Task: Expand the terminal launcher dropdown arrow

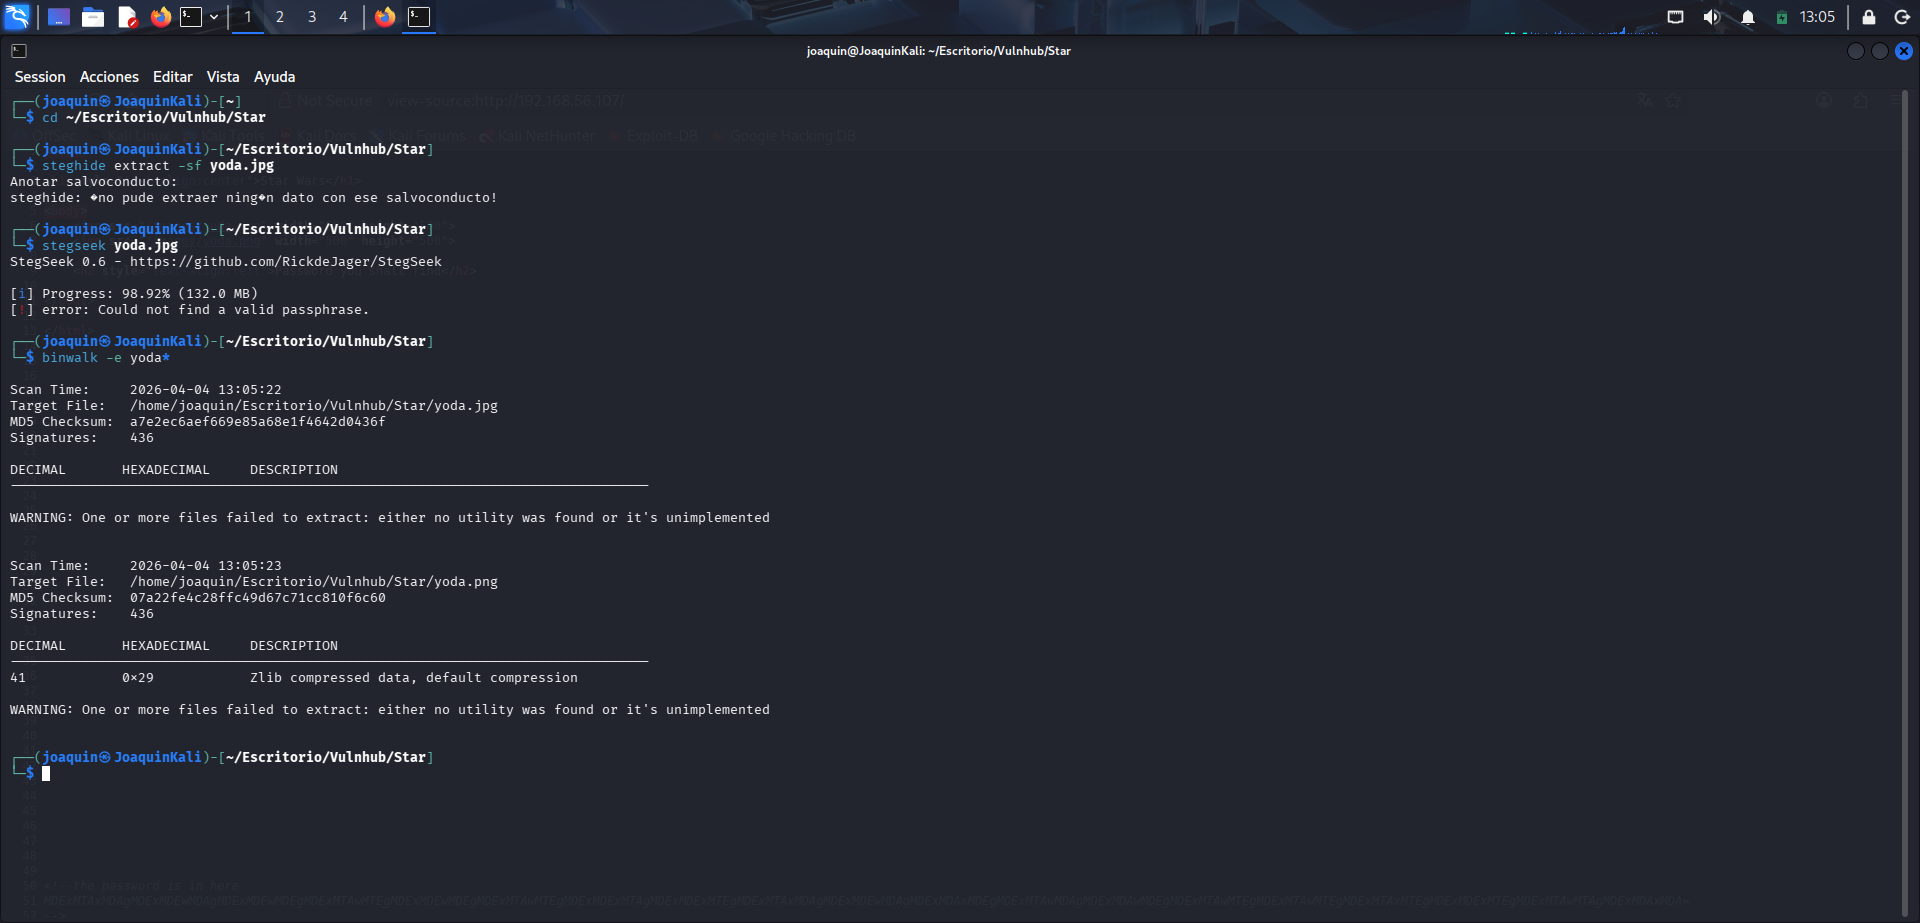Action: tap(214, 17)
